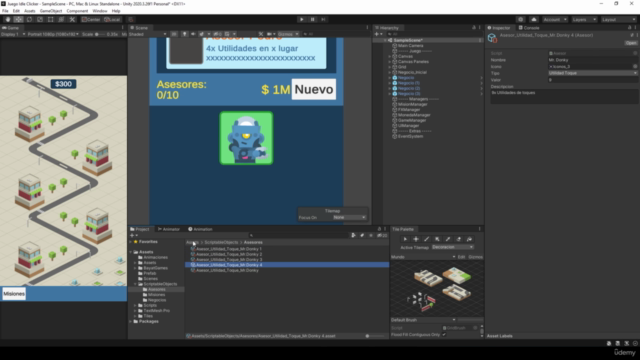This screenshot has width=640, height=360.
Task: Click the favorite star icon in Project toolbar
Action: [x=371, y=236]
